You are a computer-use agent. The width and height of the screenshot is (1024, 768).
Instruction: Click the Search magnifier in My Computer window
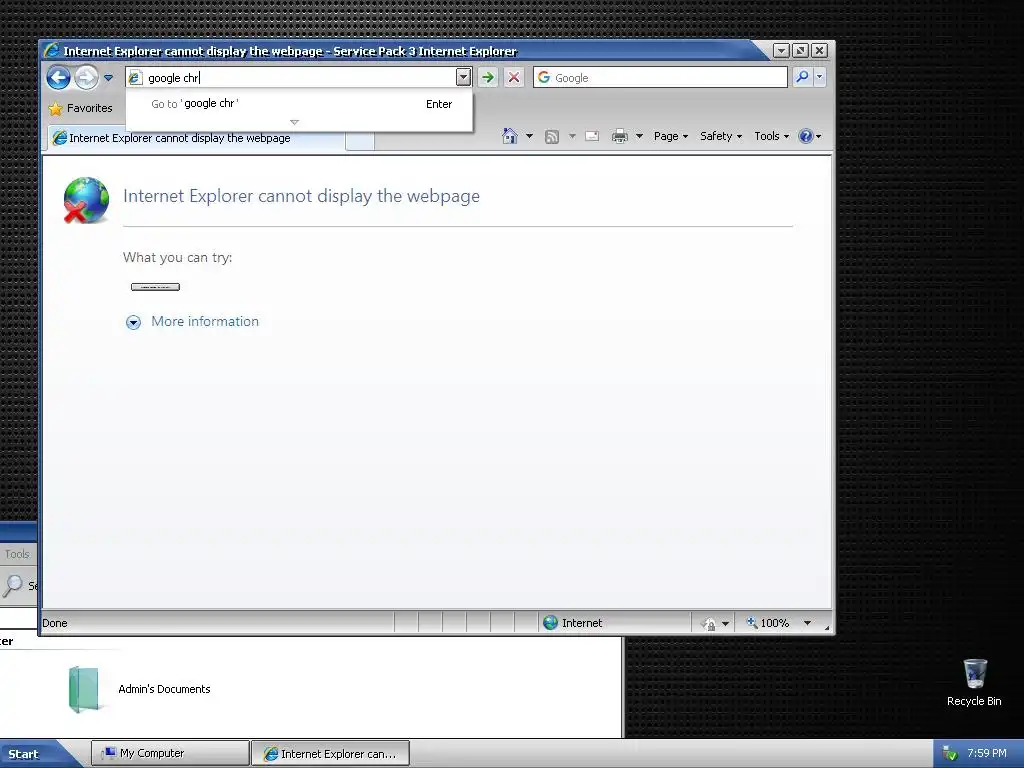pyautogui.click(x=12, y=586)
